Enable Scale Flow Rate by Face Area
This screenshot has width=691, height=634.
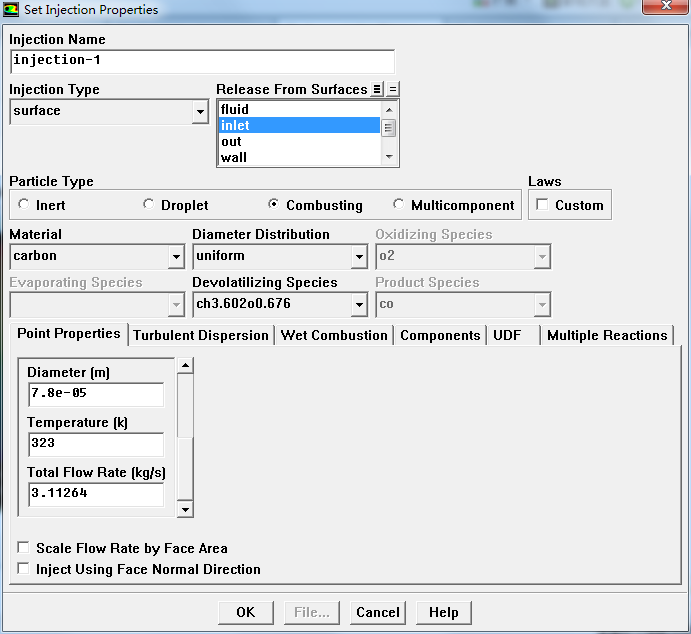pyautogui.click(x=23, y=548)
